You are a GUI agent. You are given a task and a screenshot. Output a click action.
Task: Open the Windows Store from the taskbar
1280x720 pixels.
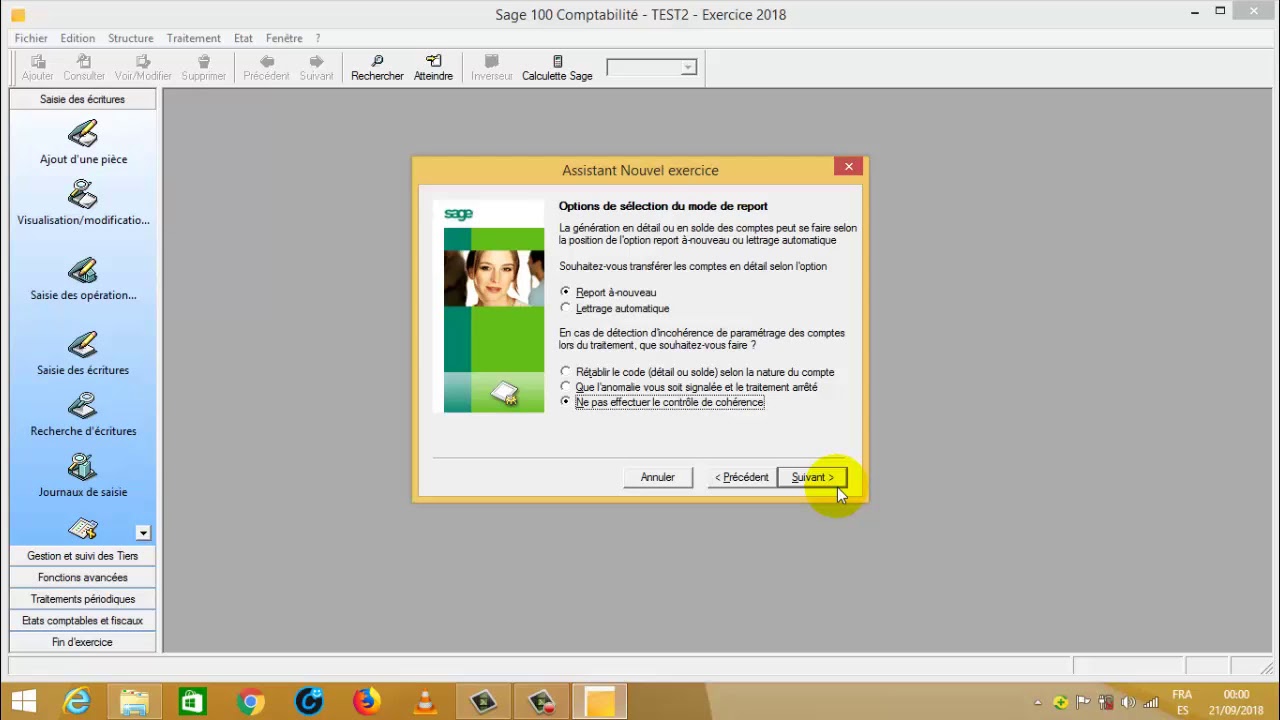point(192,701)
